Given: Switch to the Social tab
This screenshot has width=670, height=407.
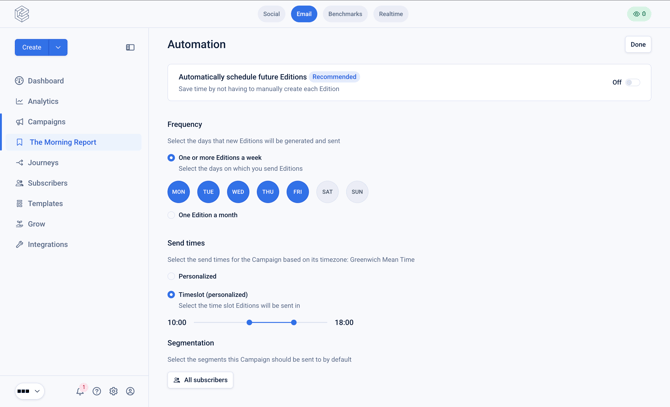Looking at the screenshot, I should [271, 14].
